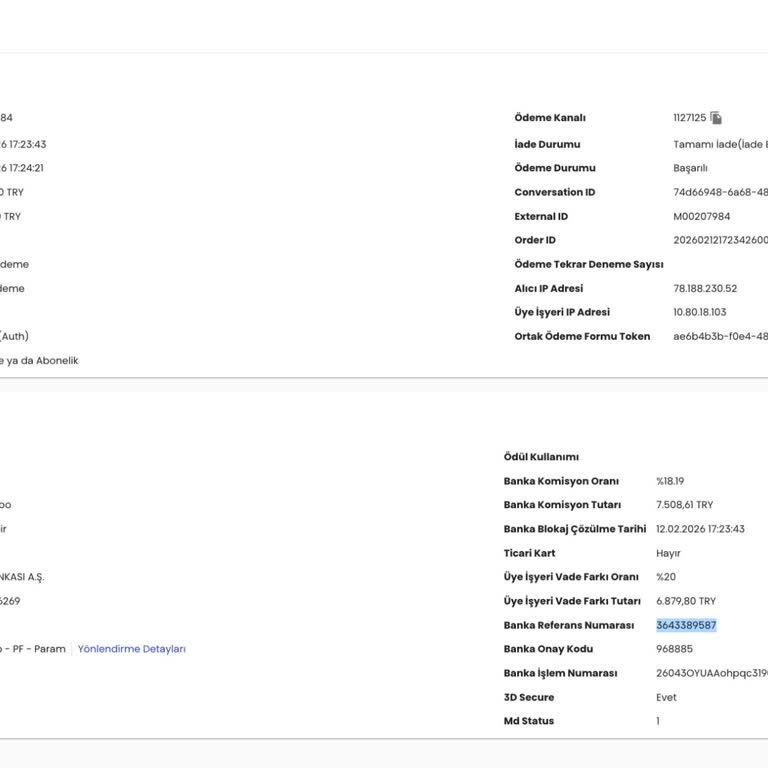This screenshot has height=768, width=768.
Task: Click the Ortak Ödeme Formu Token value
Action: coord(720,336)
